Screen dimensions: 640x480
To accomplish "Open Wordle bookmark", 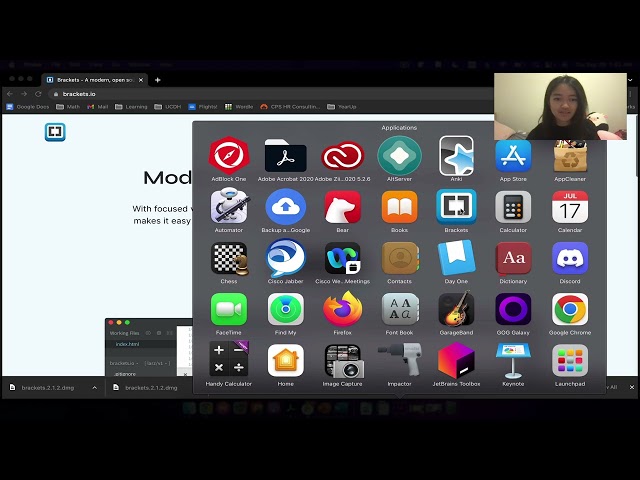I will (239, 107).
